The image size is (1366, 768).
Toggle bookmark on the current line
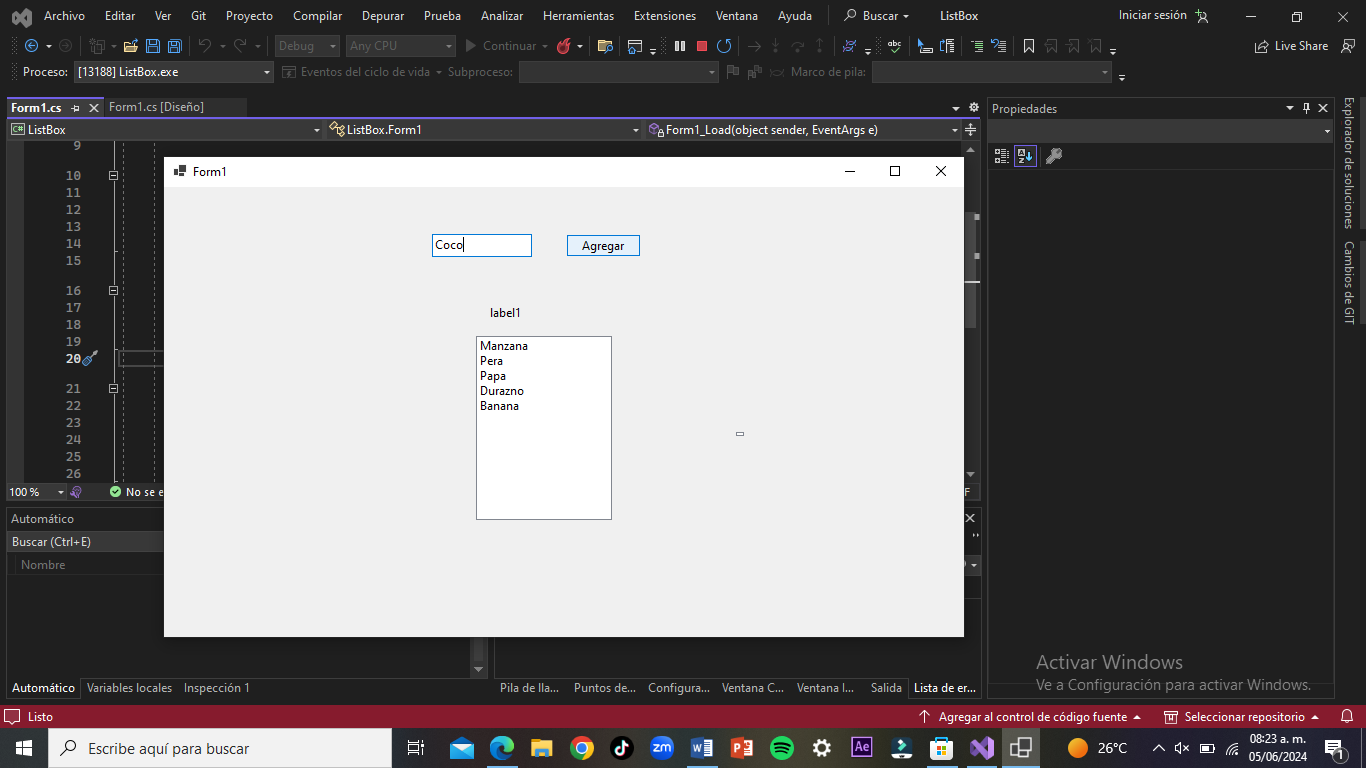(x=1028, y=46)
